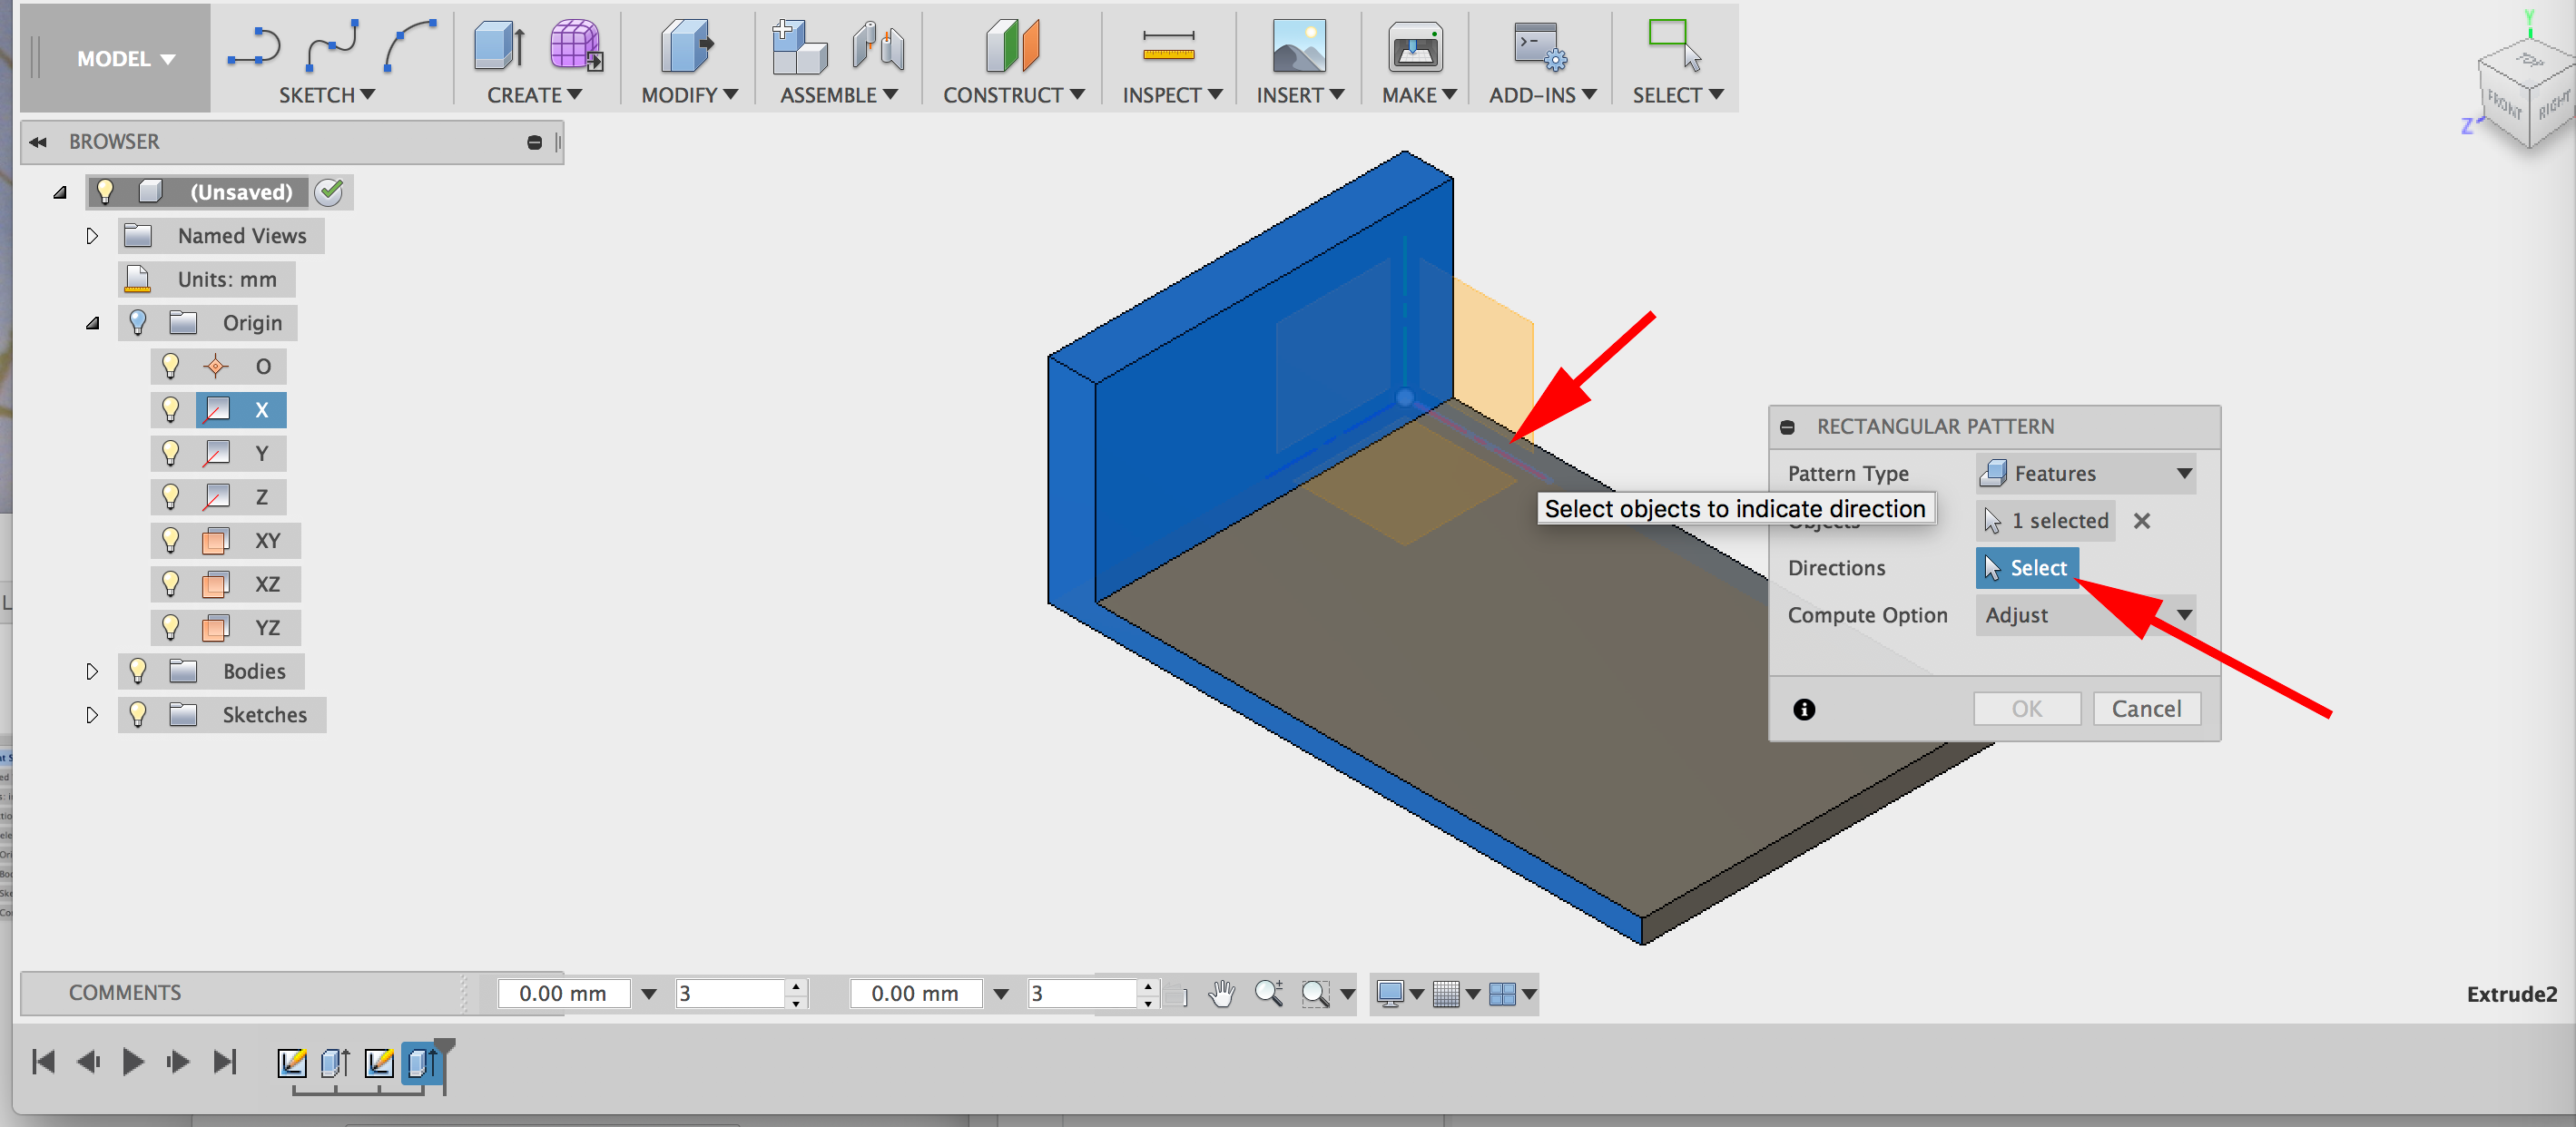The width and height of the screenshot is (2576, 1127).
Task: Click the Create Form sculpt icon
Action: click(x=577, y=46)
